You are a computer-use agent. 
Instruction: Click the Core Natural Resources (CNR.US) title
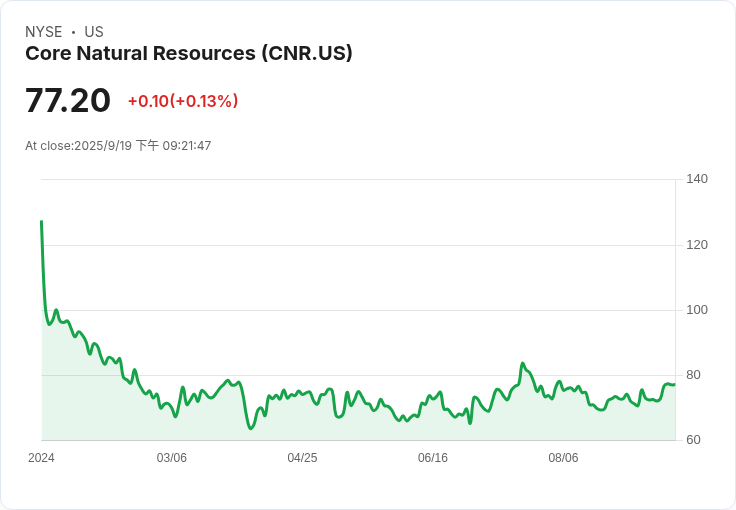(x=189, y=53)
